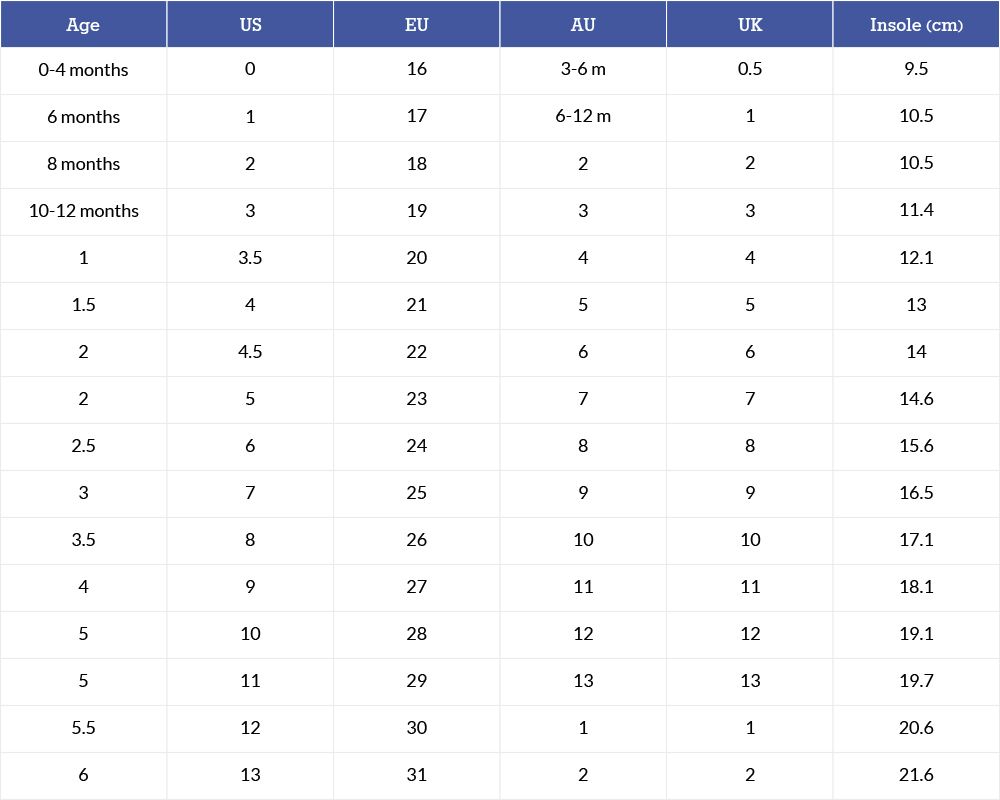
Task: Click the US size 4.5 cell
Action: click(250, 352)
